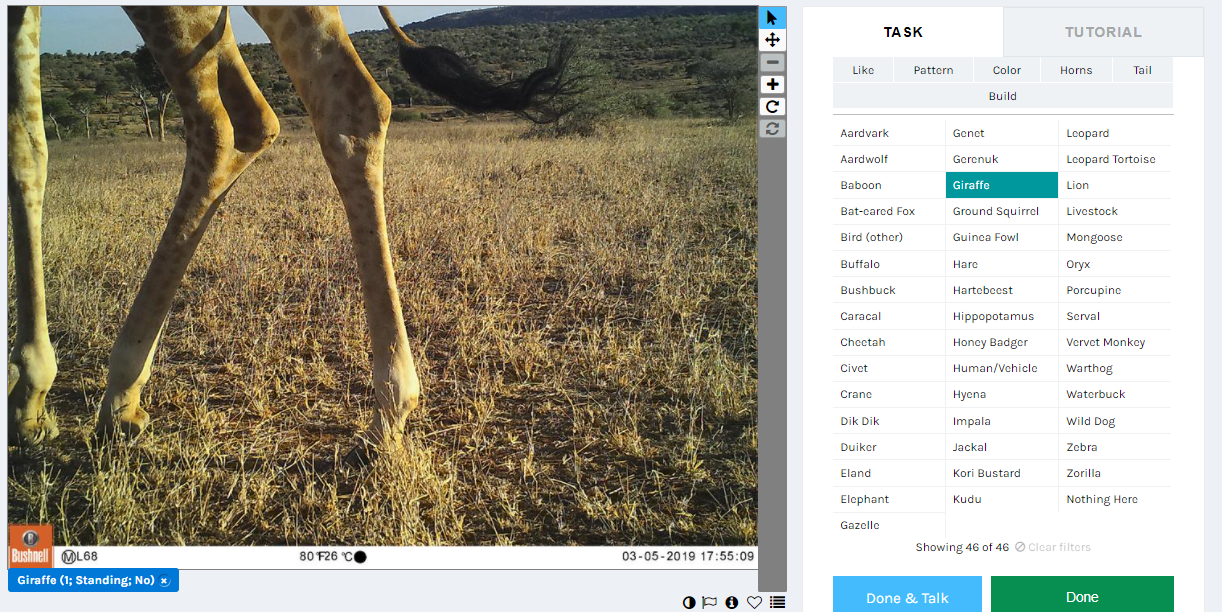This screenshot has width=1222, height=612.
Task: Select the pointer annotate tool
Action: point(772,18)
